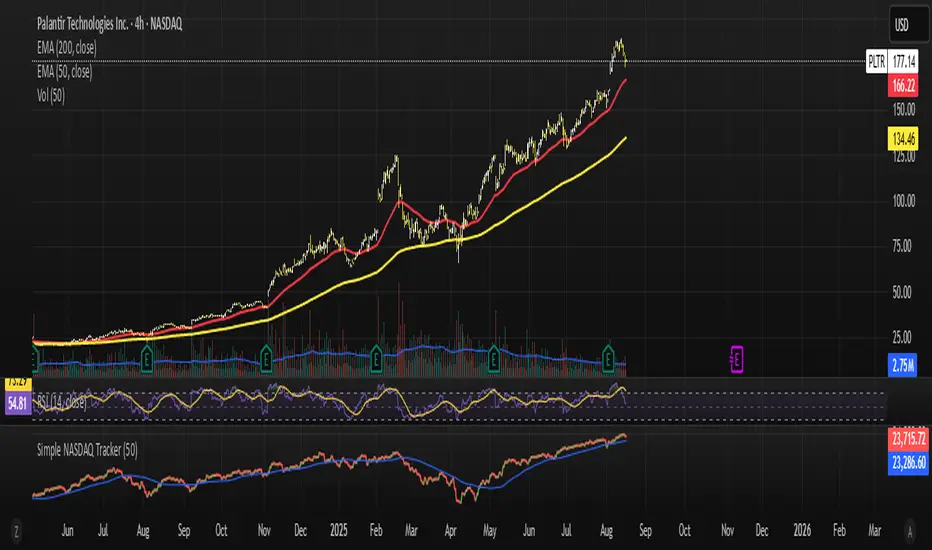The width and height of the screenshot is (932, 550).
Task: Click the May label on the time axis
Action: tap(489, 530)
